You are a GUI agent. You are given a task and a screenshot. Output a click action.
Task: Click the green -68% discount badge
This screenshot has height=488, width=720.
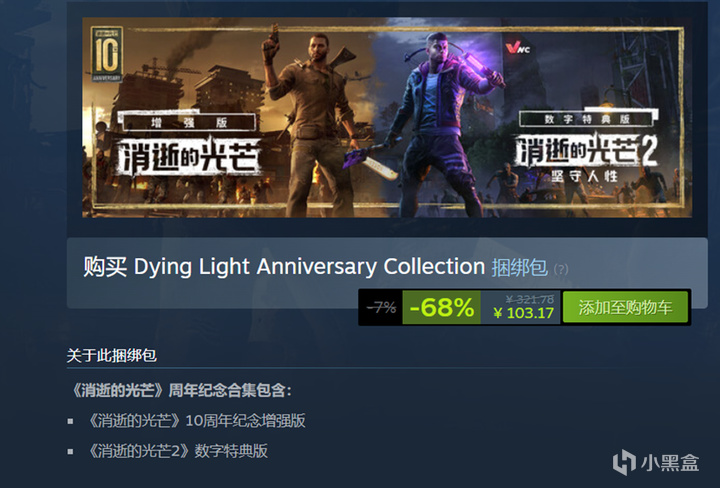click(441, 307)
